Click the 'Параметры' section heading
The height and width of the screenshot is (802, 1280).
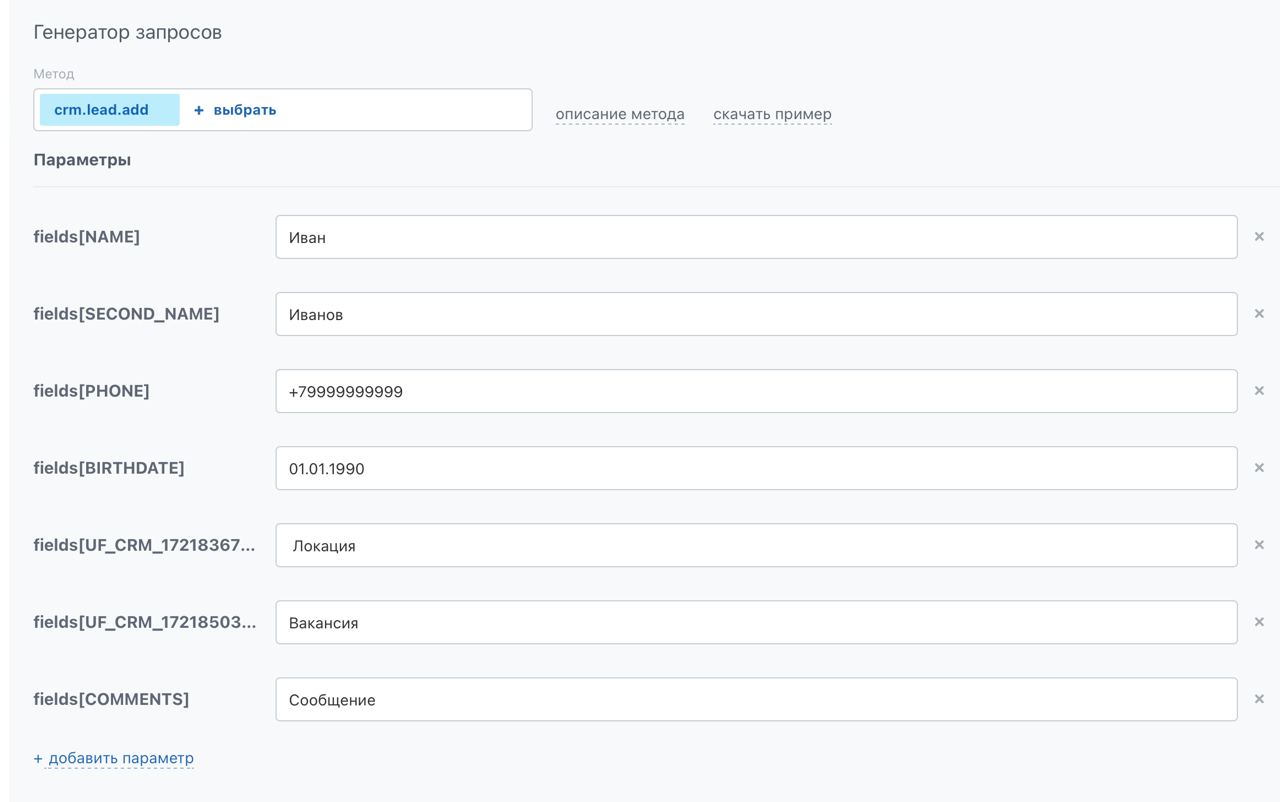[x=82, y=160]
